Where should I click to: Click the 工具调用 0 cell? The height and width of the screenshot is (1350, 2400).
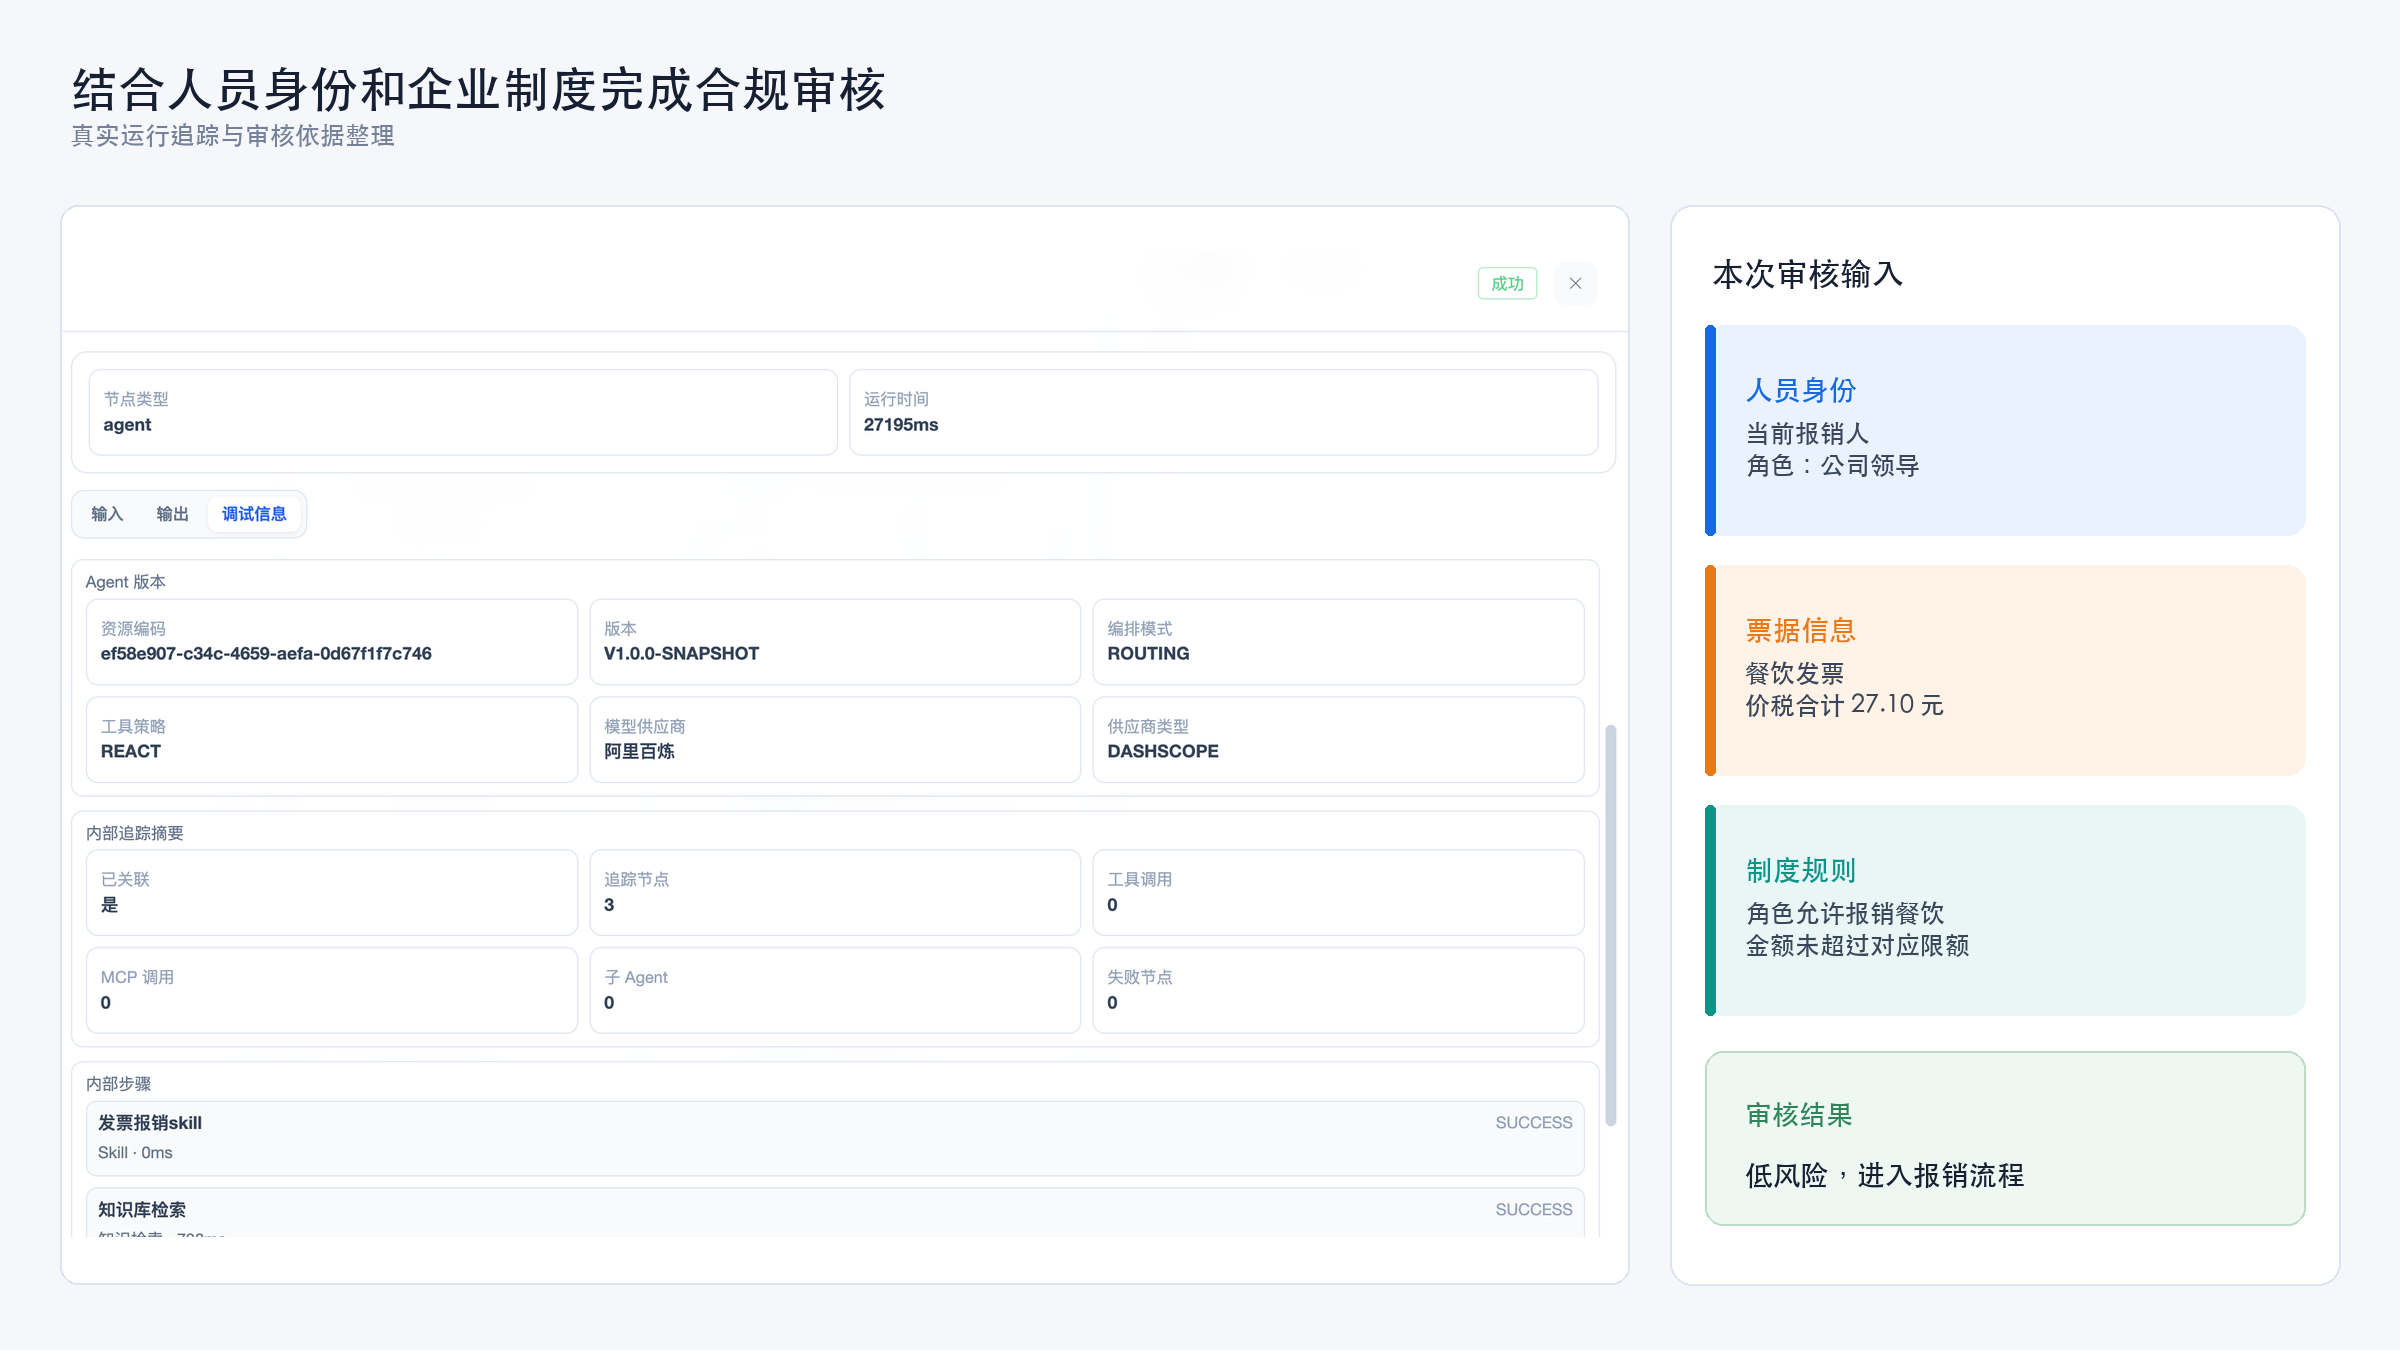[1339, 892]
